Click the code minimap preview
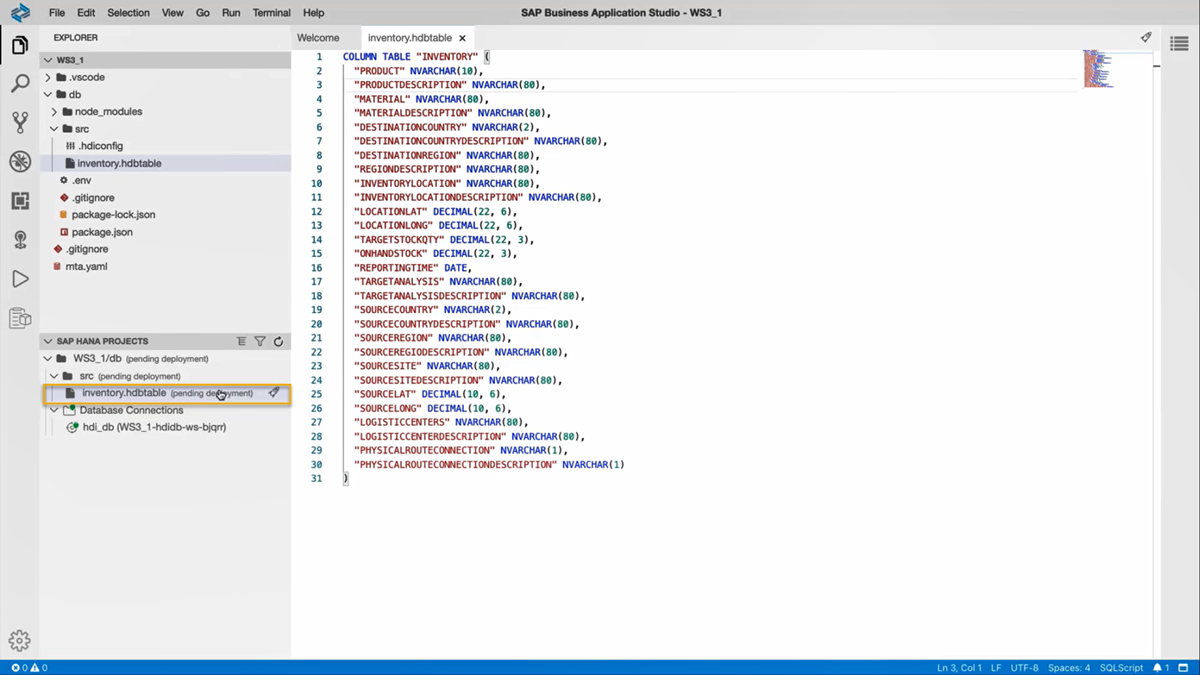Screen dimensions: 1200x675 click(x=1098, y=69)
